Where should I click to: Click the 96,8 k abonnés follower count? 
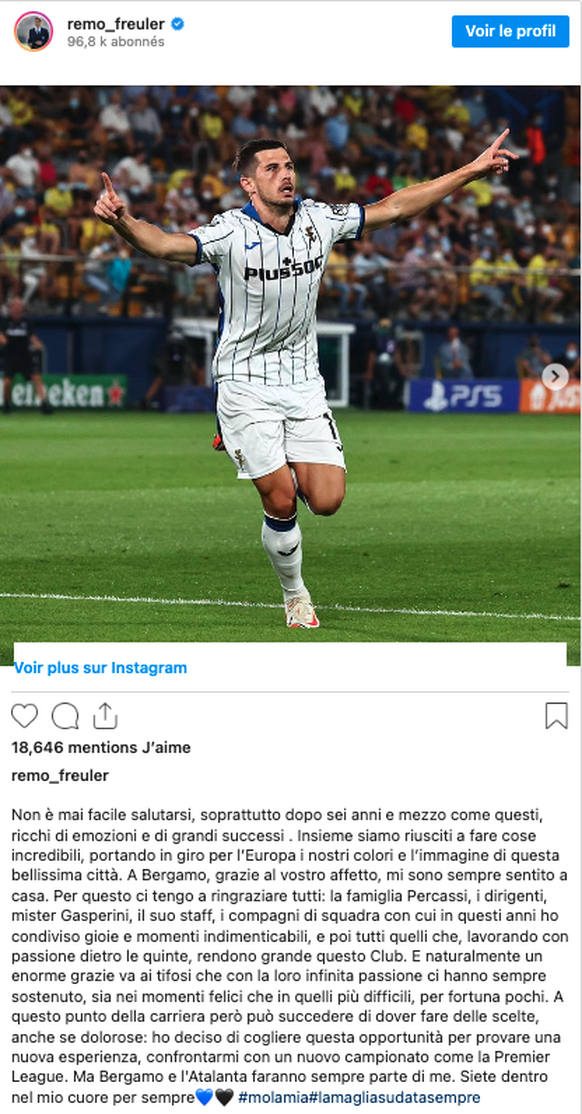pyautogui.click(x=116, y=42)
